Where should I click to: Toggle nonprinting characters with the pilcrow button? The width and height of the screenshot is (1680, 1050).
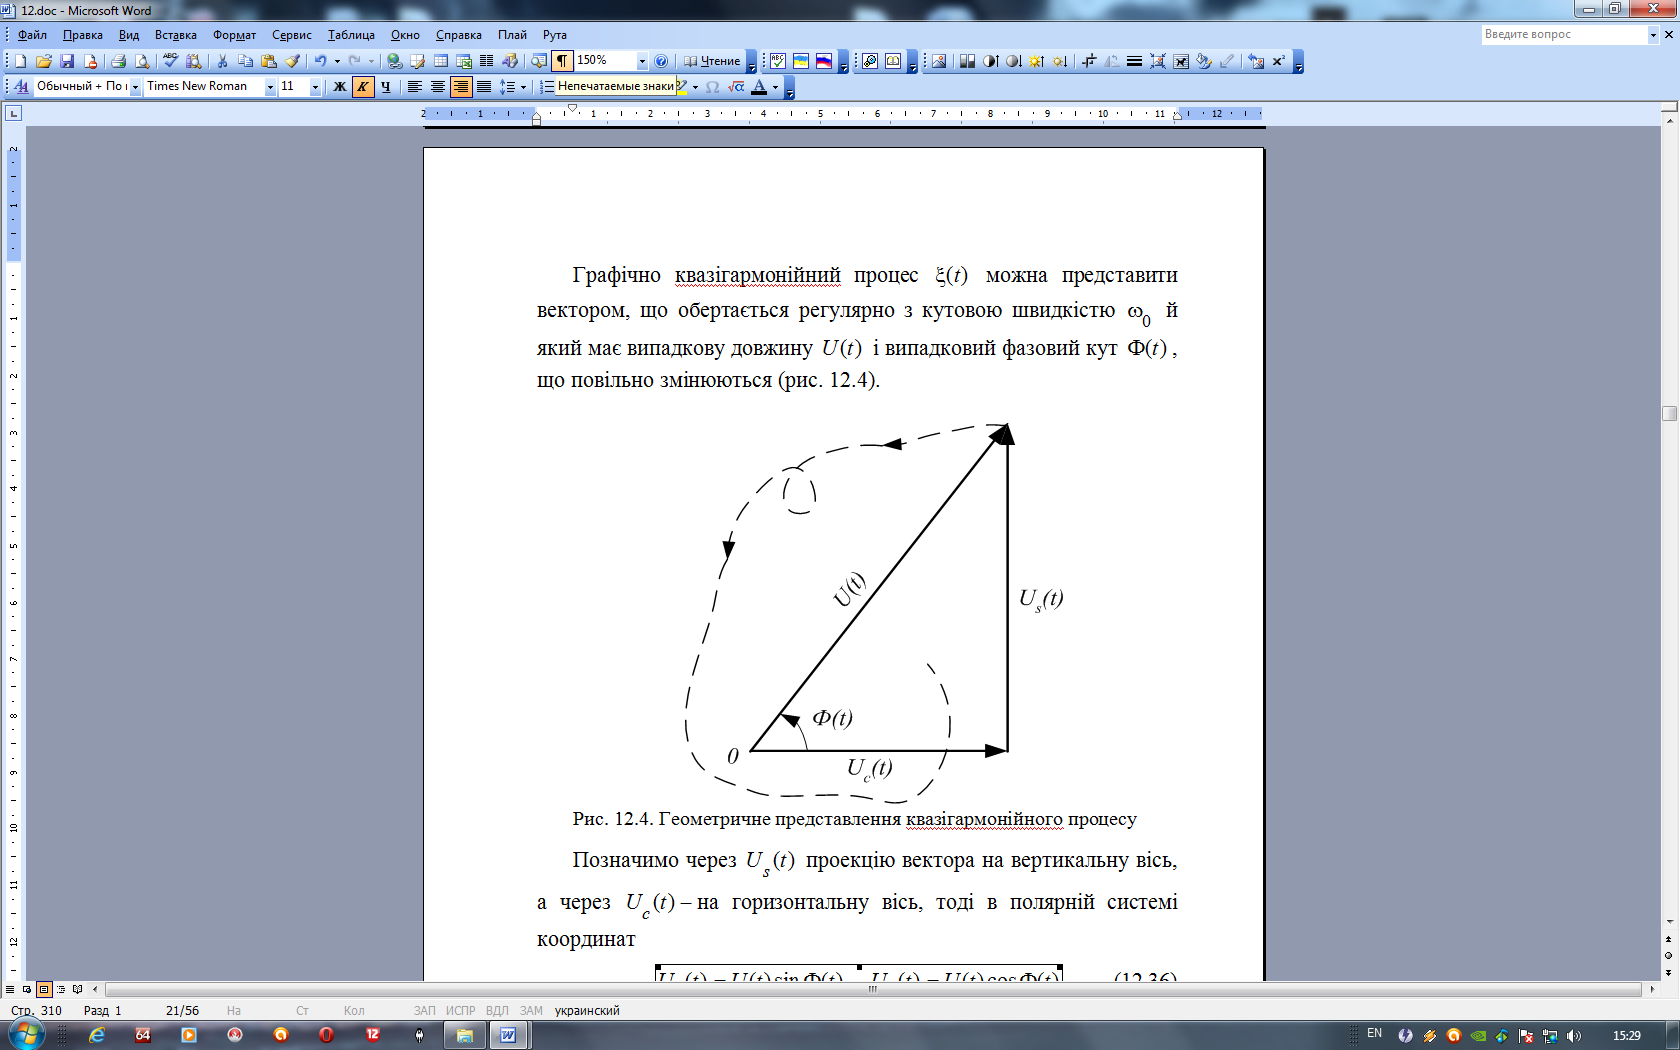pyautogui.click(x=563, y=61)
